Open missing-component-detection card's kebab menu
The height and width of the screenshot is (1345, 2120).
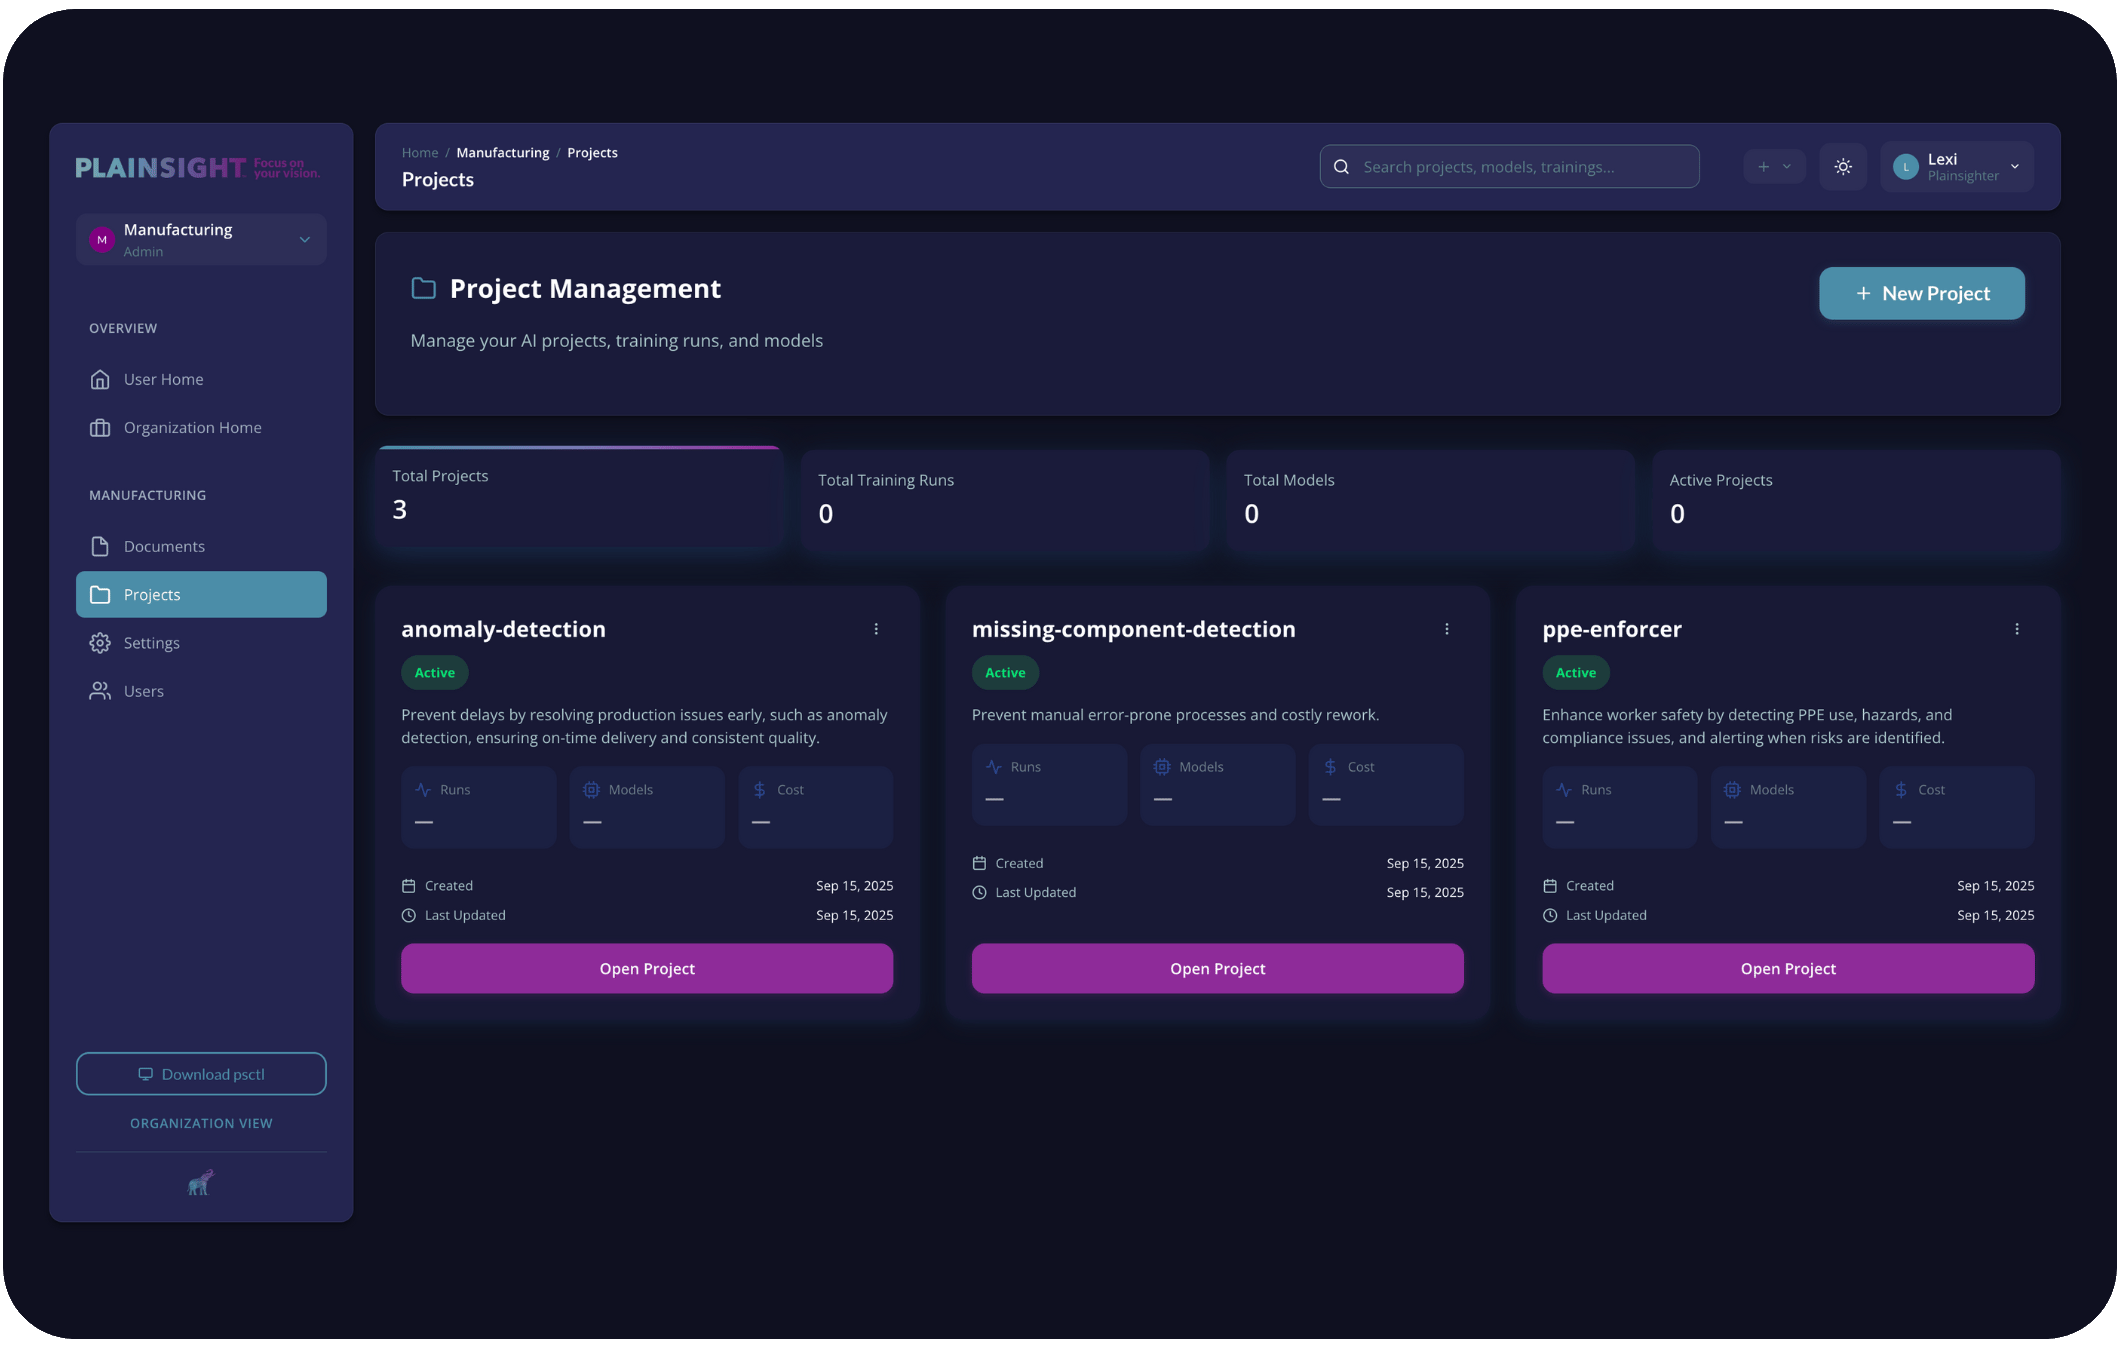click(1446, 629)
